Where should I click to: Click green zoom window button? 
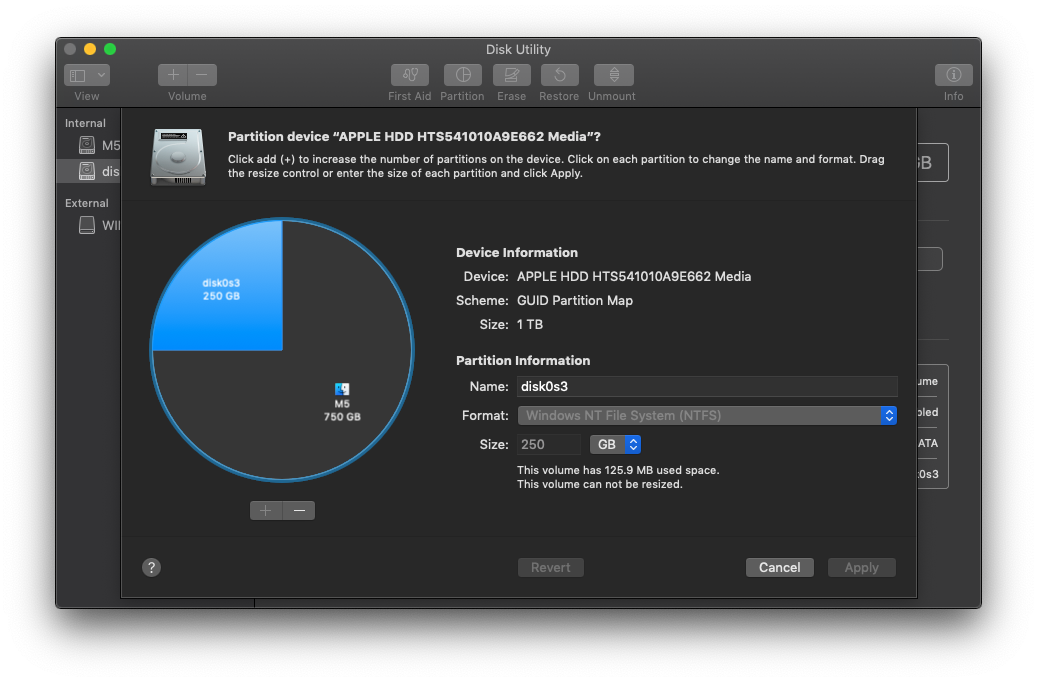coord(110,49)
